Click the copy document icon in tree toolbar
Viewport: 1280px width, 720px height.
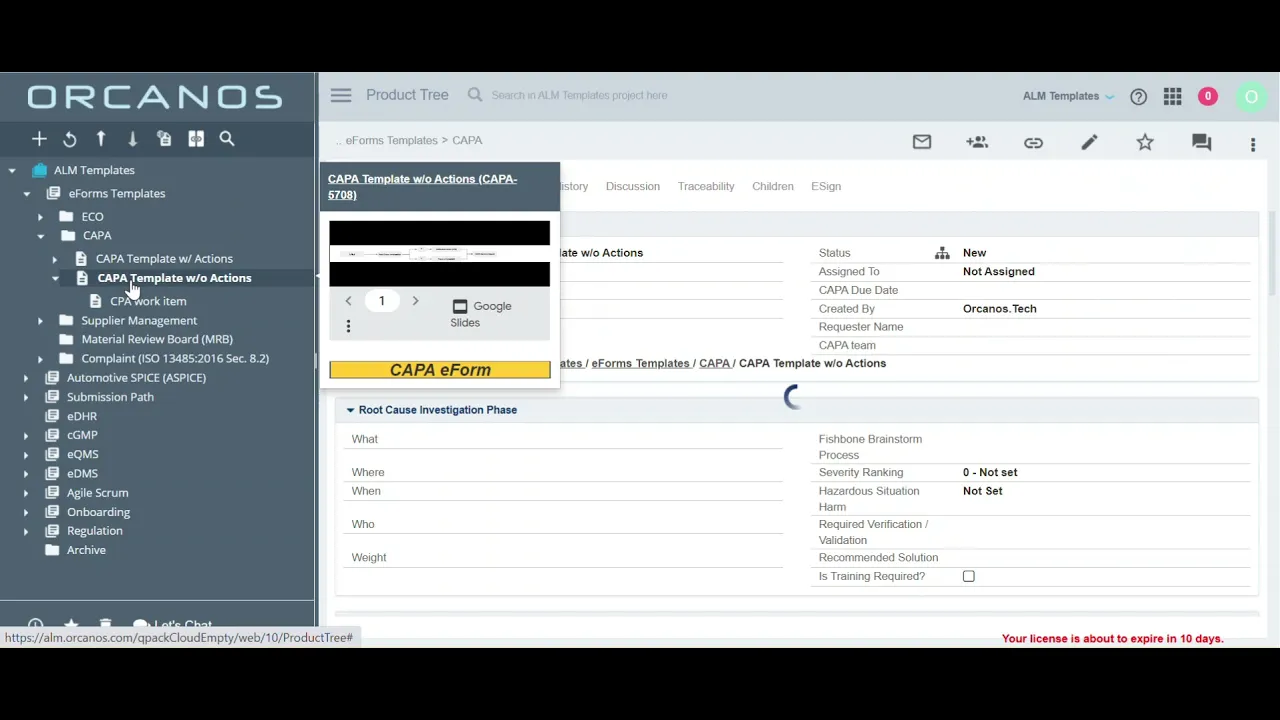(x=164, y=139)
